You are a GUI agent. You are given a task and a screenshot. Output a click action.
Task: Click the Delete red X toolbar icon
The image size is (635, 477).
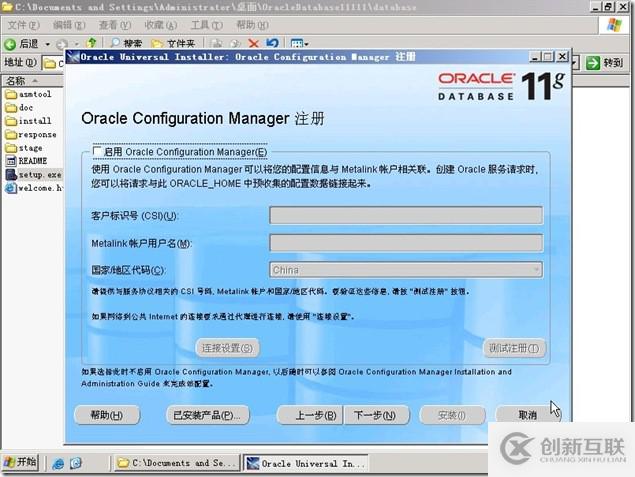click(254, 43)
